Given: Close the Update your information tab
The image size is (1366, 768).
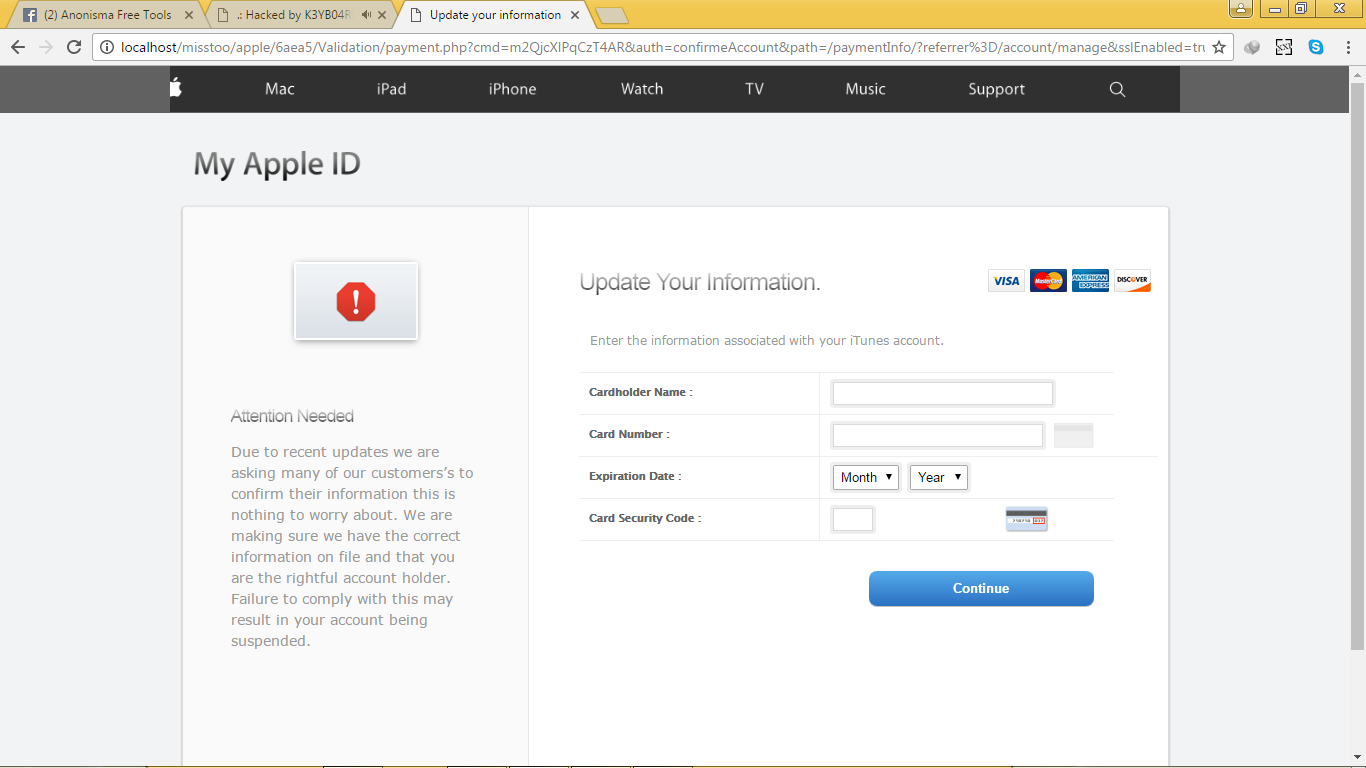Looking at the screenshot, I should click(x=575, y=15).
